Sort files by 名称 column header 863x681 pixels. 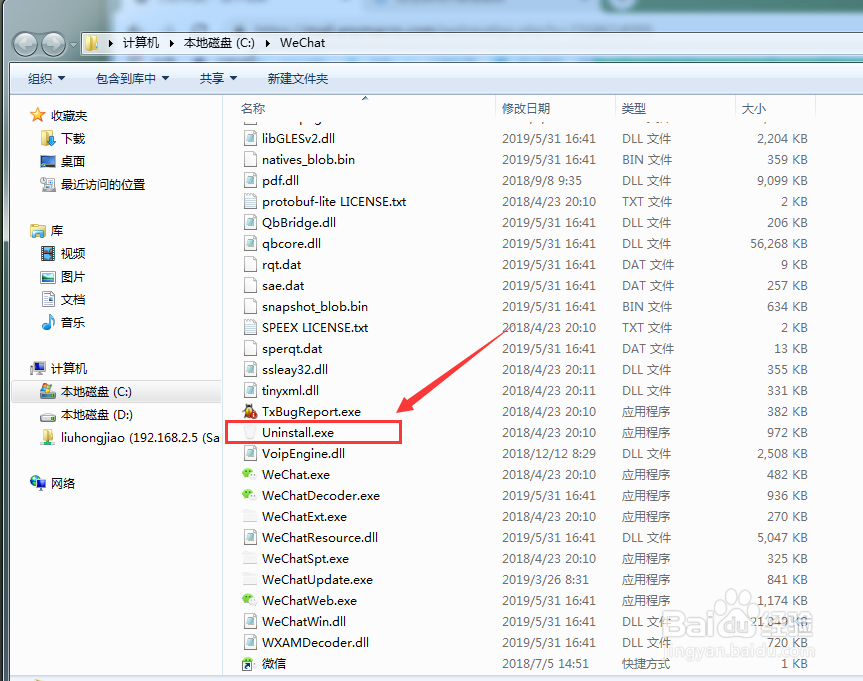tap(253, 108)
